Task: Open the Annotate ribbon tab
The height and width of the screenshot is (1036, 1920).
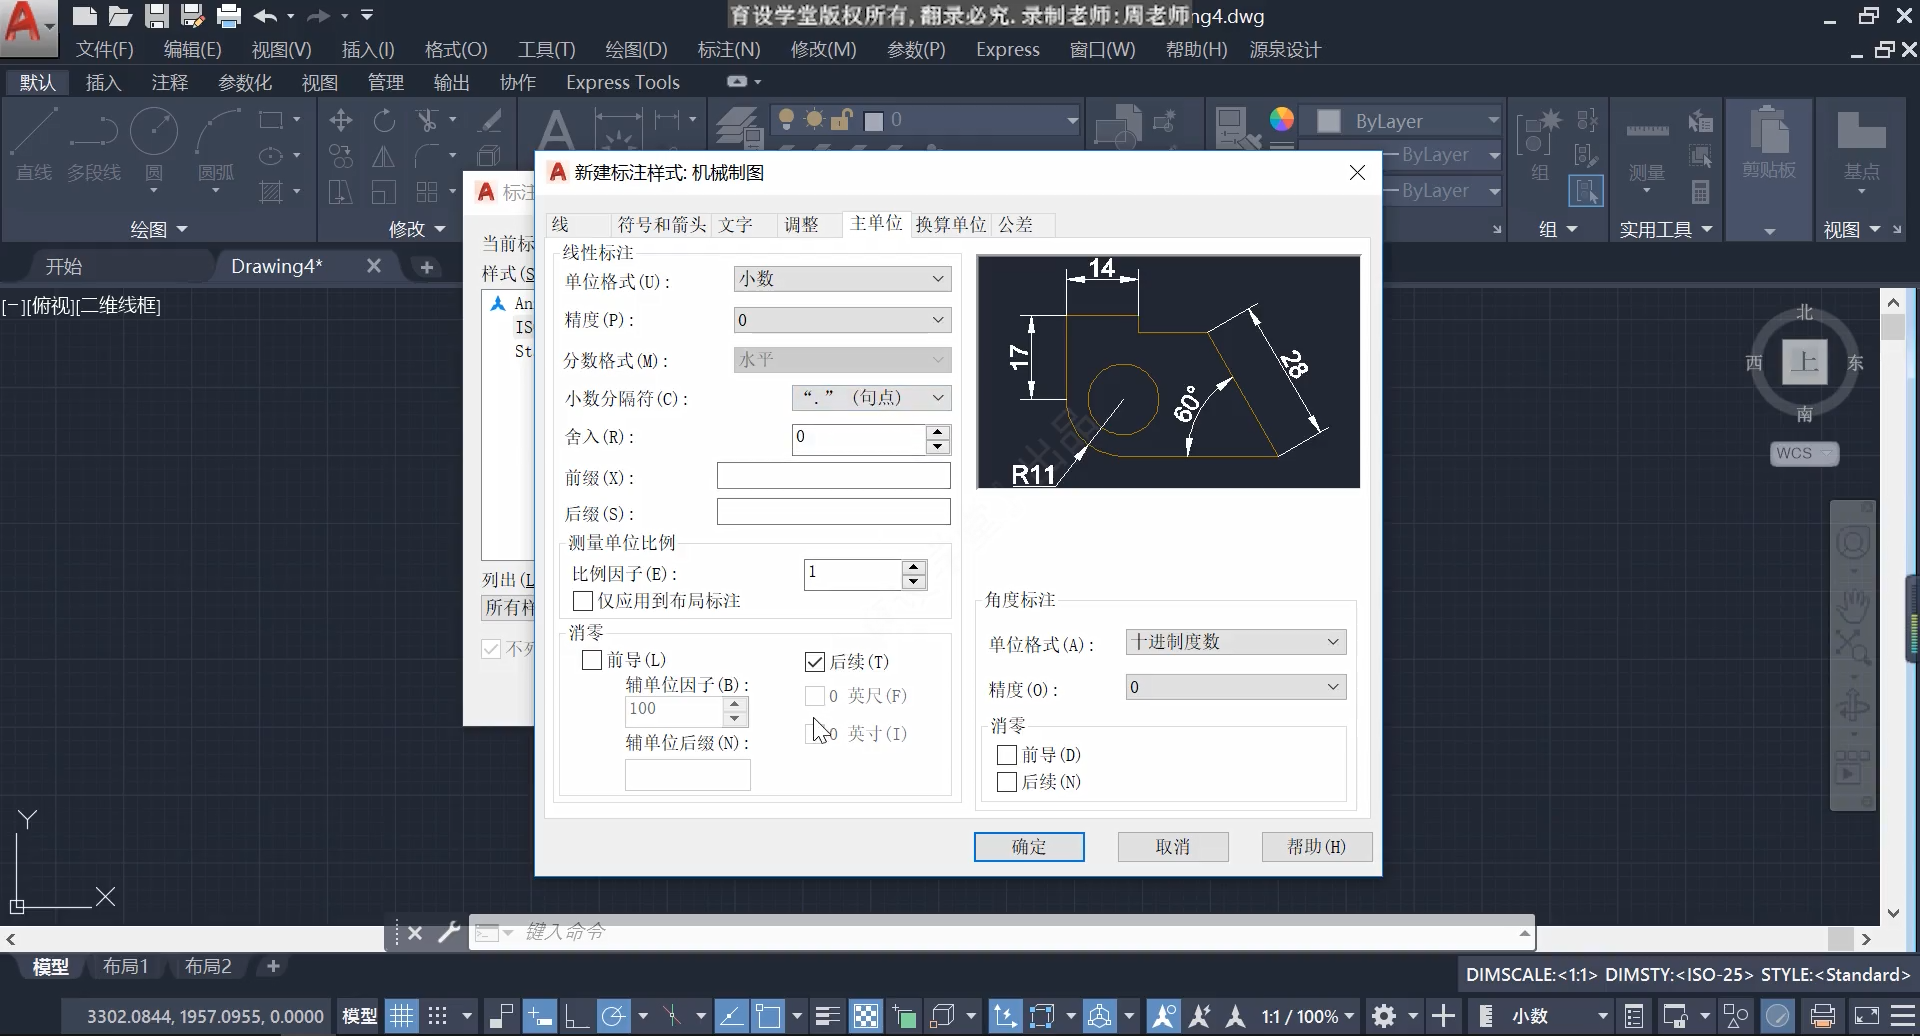Action: coord(170,83)
